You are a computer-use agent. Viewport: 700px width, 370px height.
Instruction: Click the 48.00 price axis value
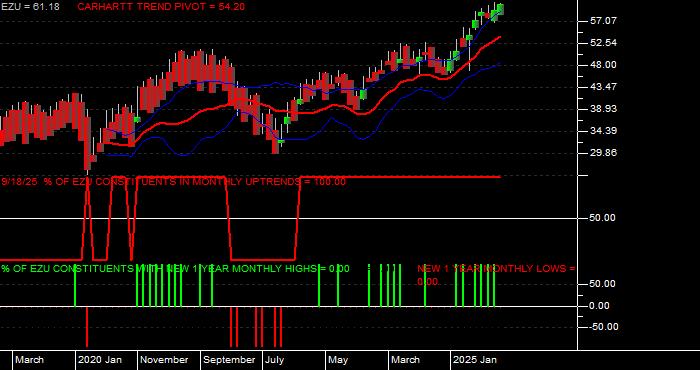click(604, 65)
